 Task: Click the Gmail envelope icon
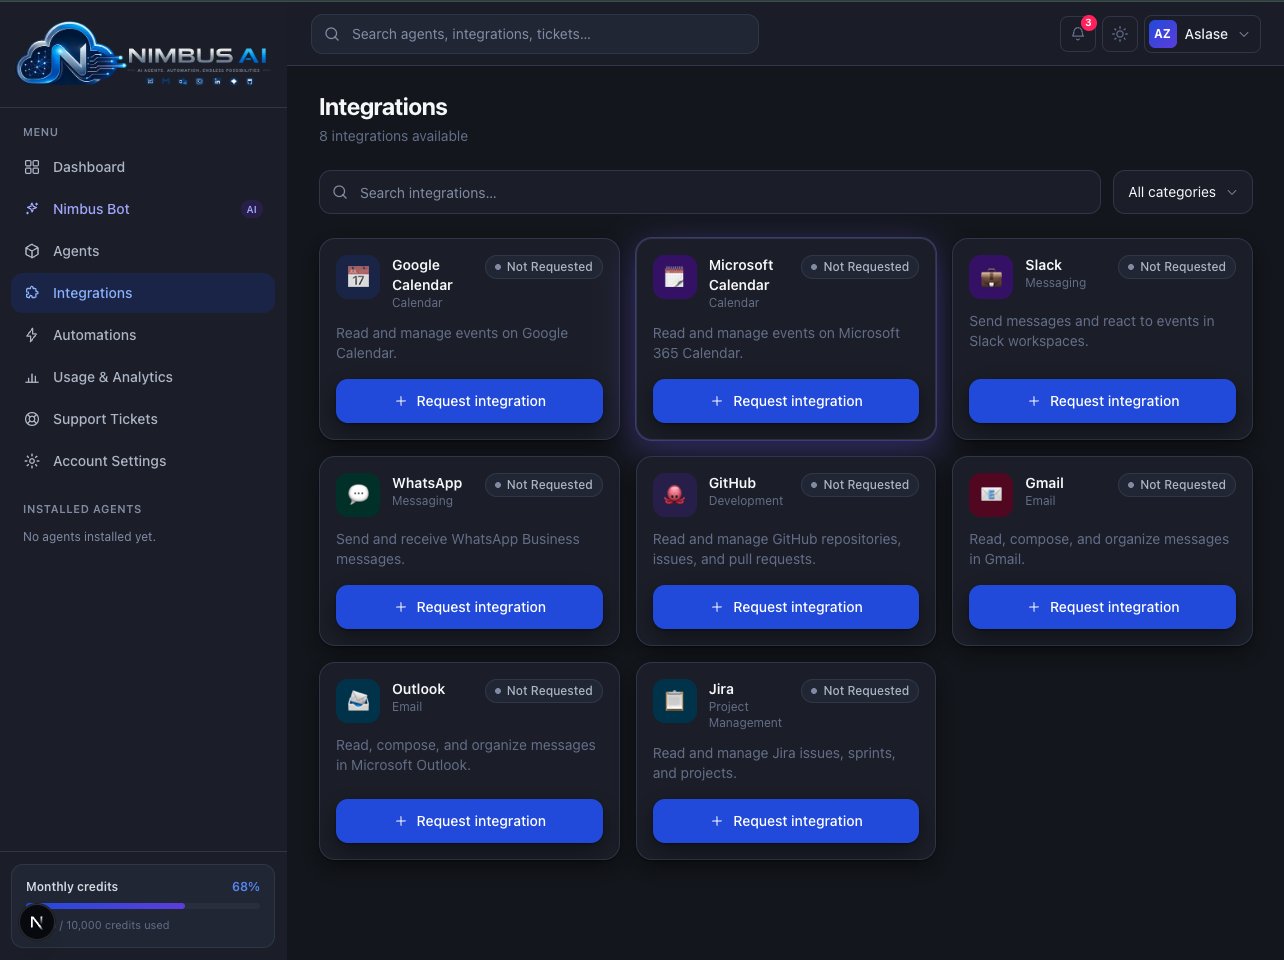[991, 495]
